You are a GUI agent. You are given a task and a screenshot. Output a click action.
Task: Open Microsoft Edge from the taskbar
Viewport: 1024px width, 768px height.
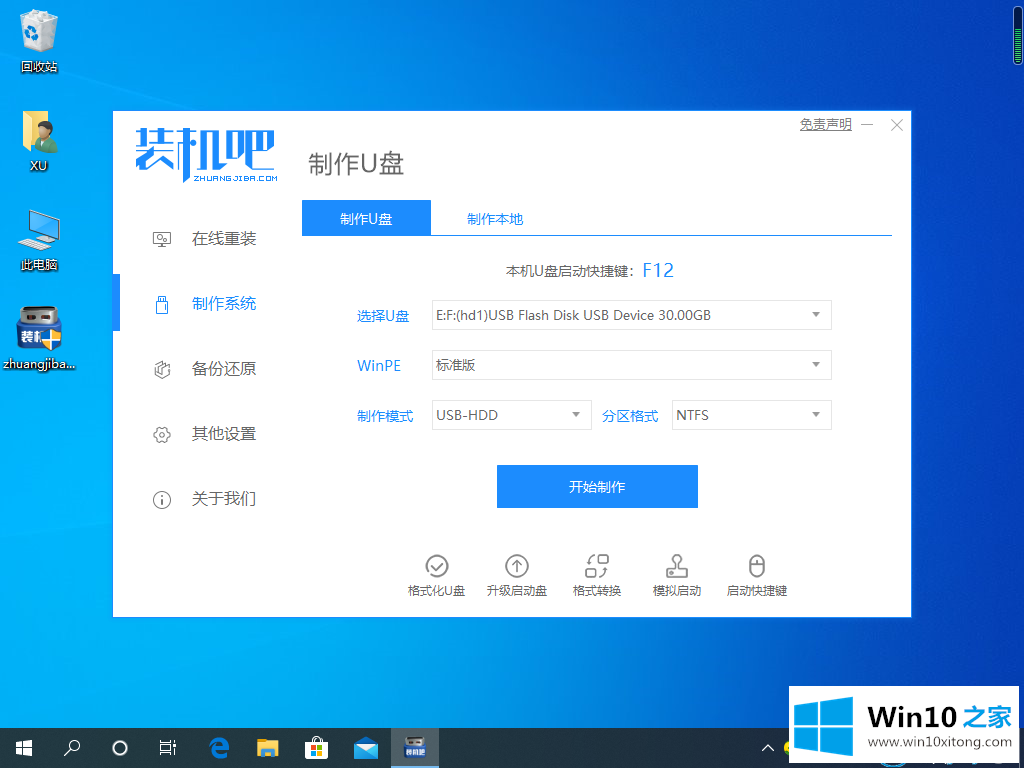click(219, 748)
